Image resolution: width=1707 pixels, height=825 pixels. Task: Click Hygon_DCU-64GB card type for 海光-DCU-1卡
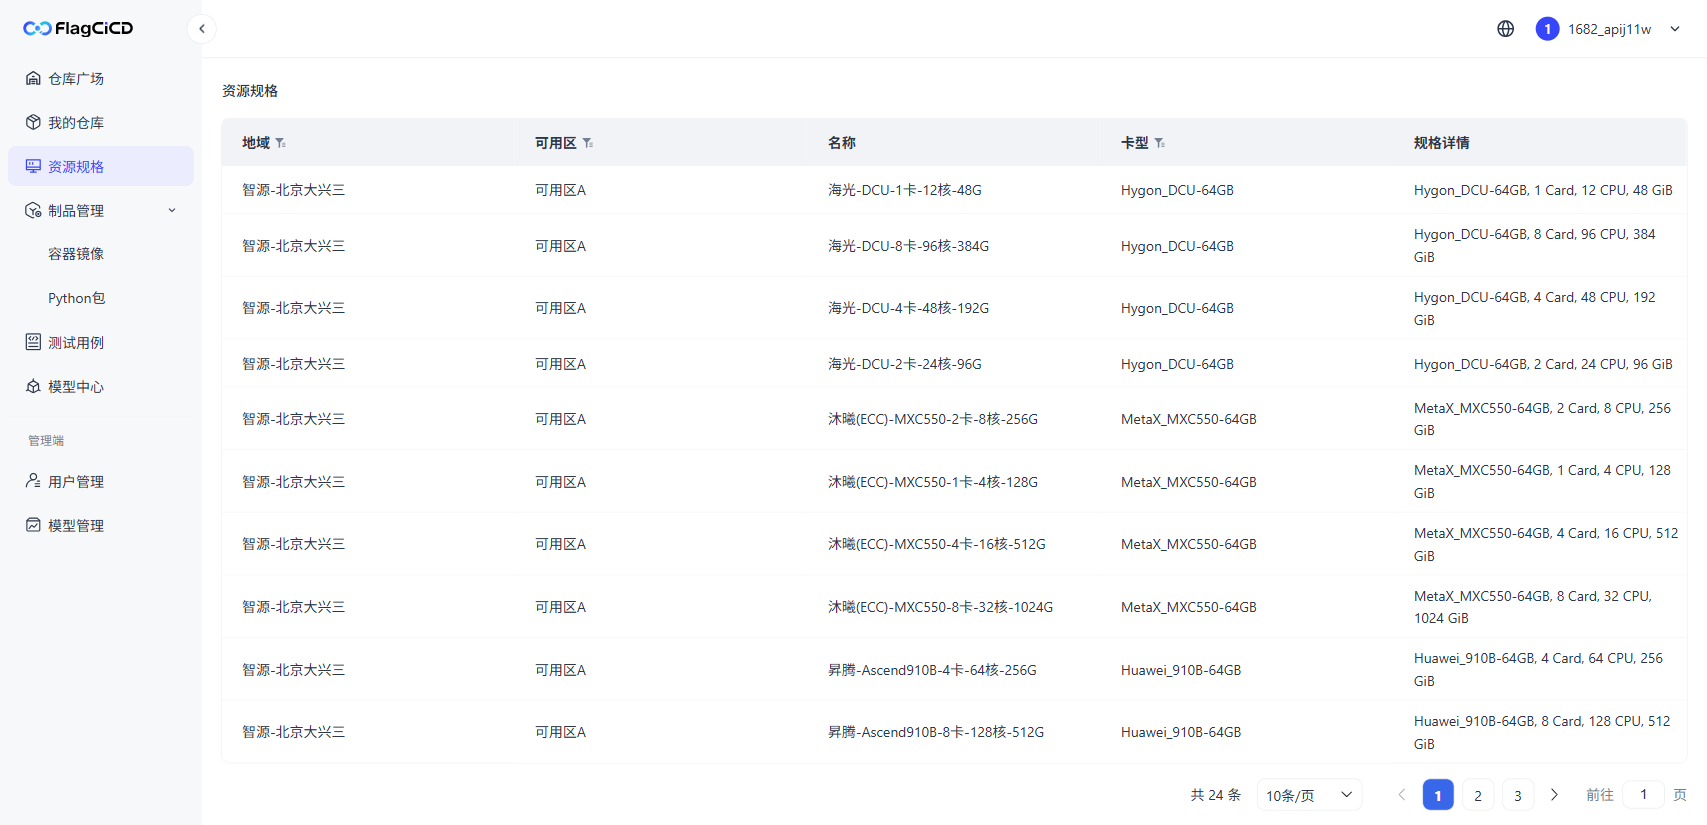[1177, 190]
